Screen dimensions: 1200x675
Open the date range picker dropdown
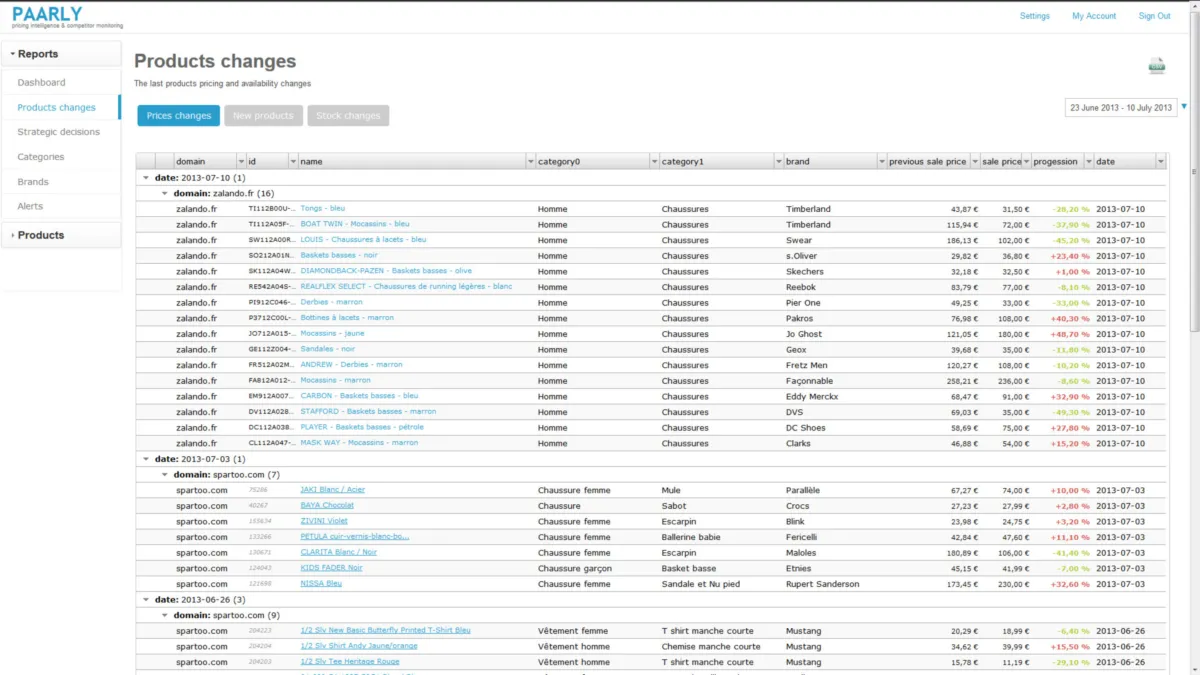pos(1184,106)
